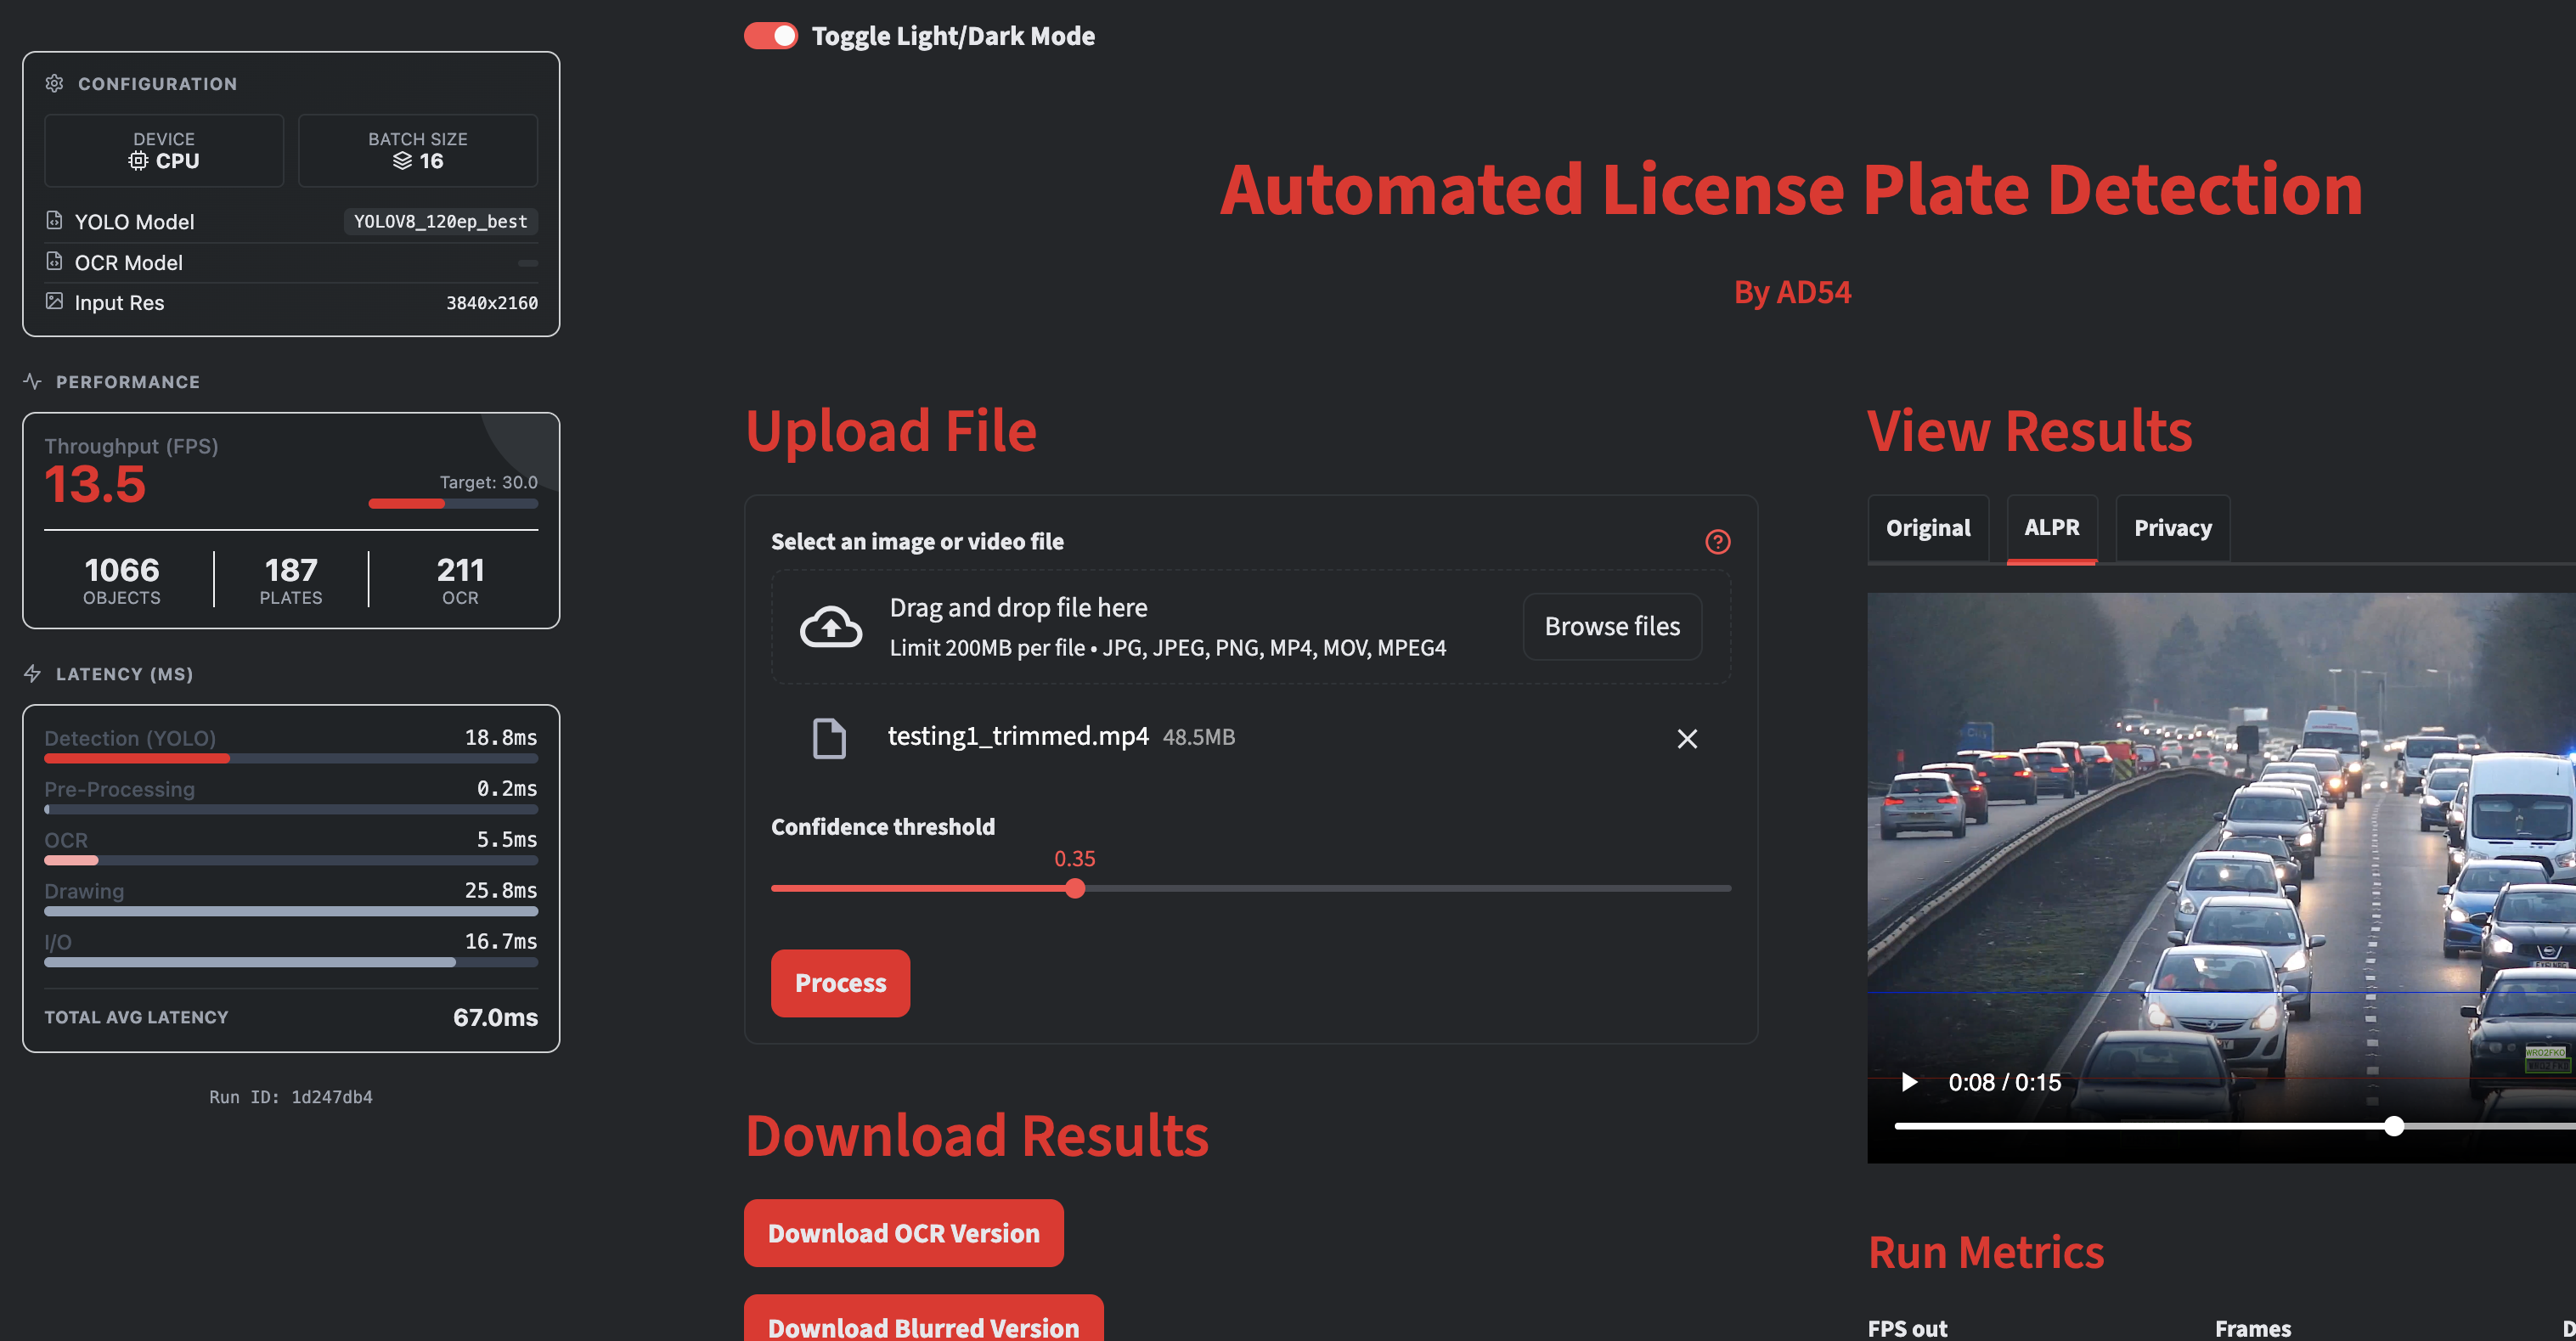Click the YOLO Model file icon
This screenshot has height=1341, width=2576.
tap(55, 221)
